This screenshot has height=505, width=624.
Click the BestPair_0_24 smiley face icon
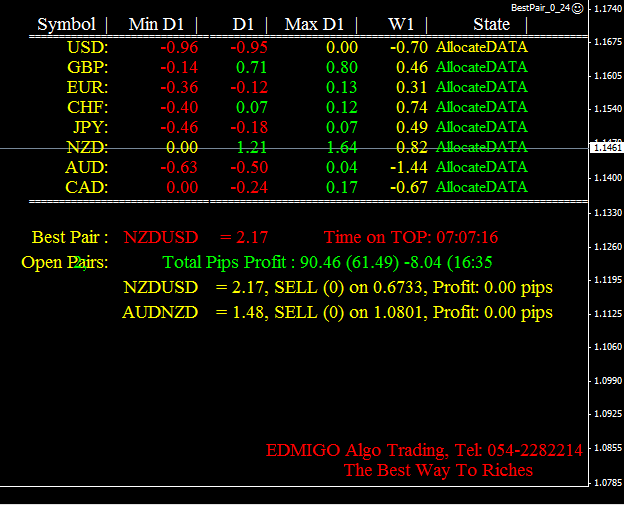tap(577, 8)
